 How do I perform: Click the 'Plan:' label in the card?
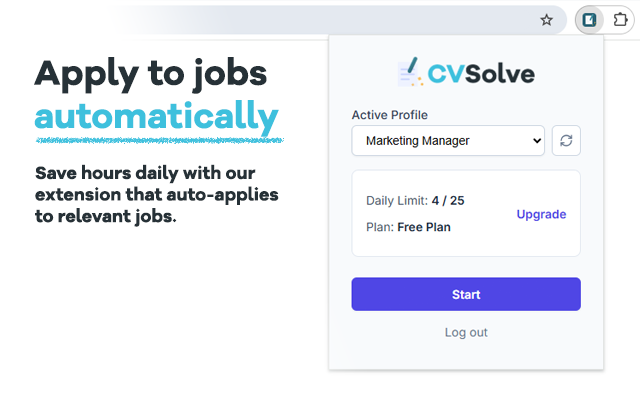pos(380,227)
